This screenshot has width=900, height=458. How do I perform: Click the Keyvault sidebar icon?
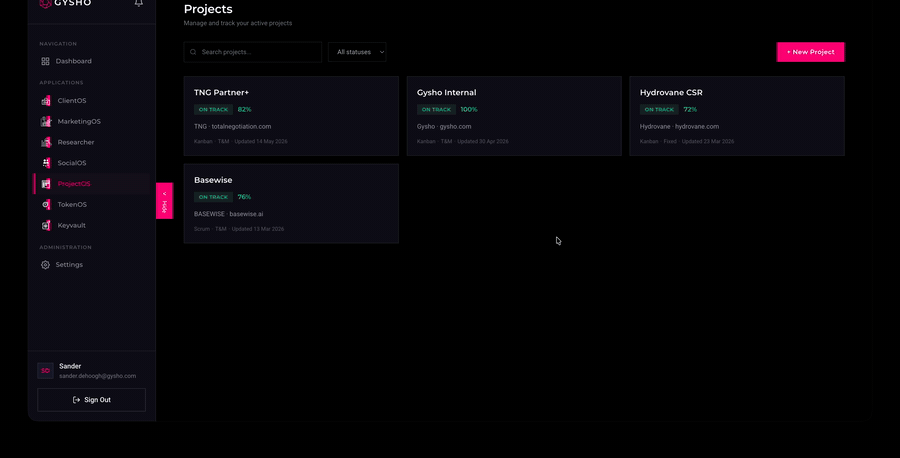(46, 226)
